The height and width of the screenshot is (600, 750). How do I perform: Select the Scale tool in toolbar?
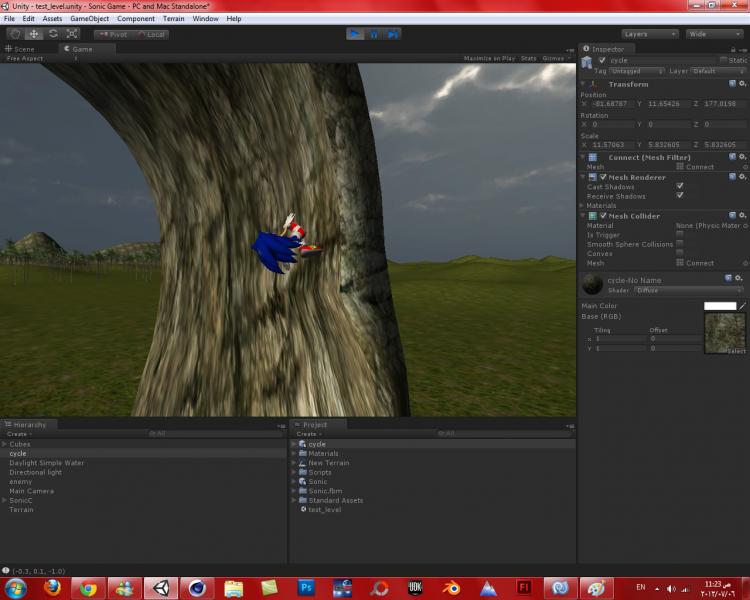[72, 34]
